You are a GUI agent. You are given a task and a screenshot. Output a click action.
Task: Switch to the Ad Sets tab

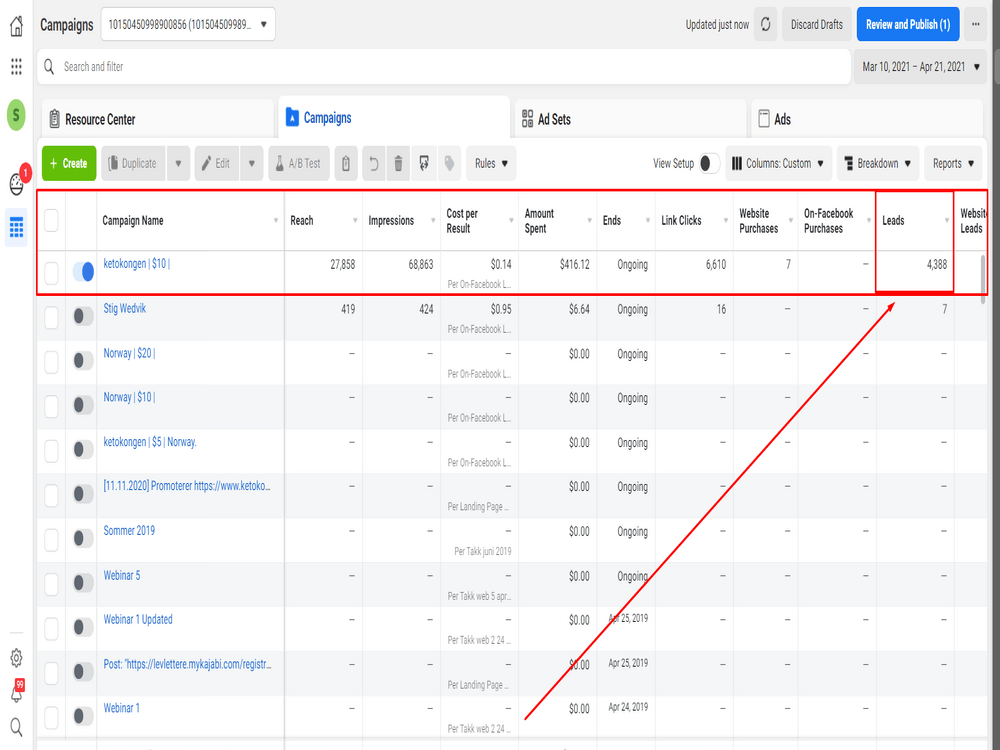[557, 118]
